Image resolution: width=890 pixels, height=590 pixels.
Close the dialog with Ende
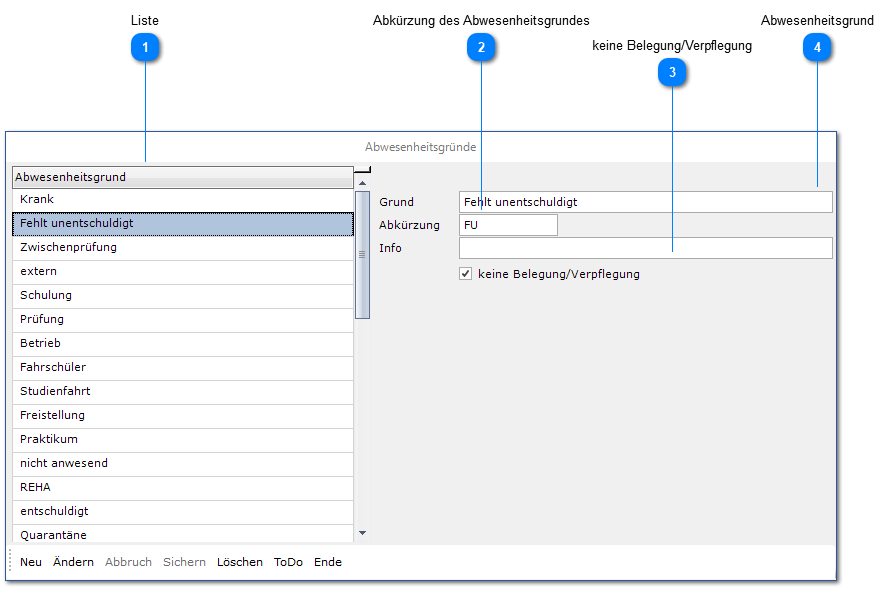tap(328, 562)
